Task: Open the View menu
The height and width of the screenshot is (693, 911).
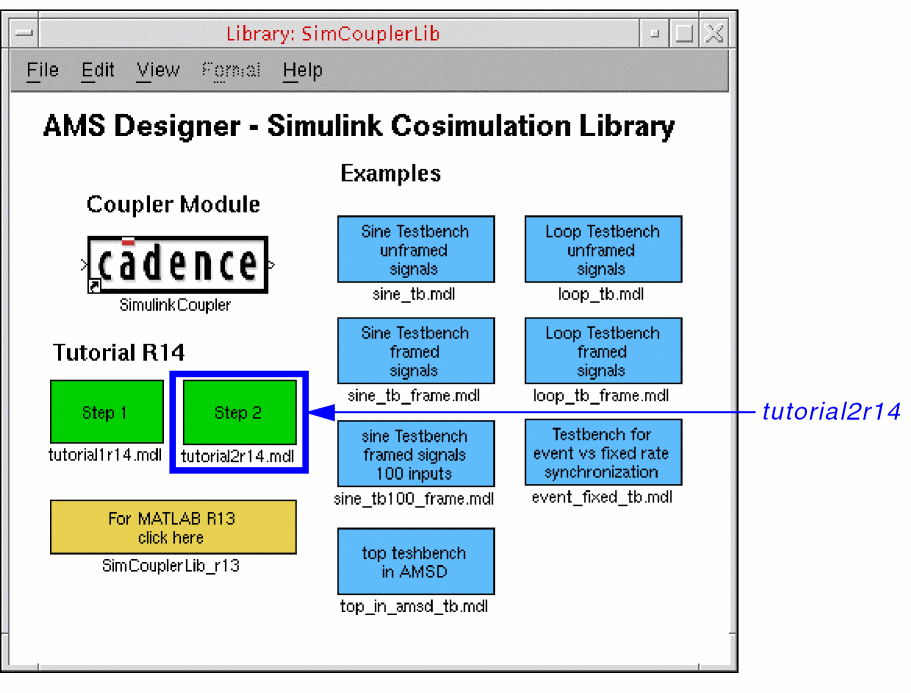Action: coord(158,70)
